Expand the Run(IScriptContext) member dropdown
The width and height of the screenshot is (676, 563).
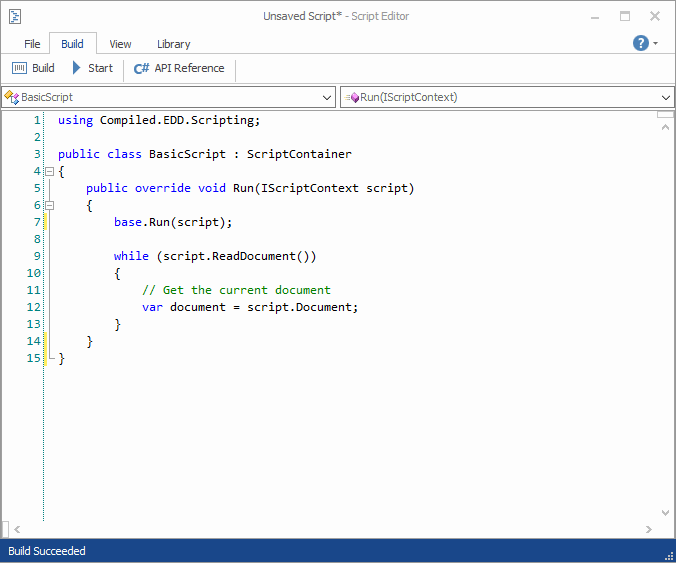point(666,97)
